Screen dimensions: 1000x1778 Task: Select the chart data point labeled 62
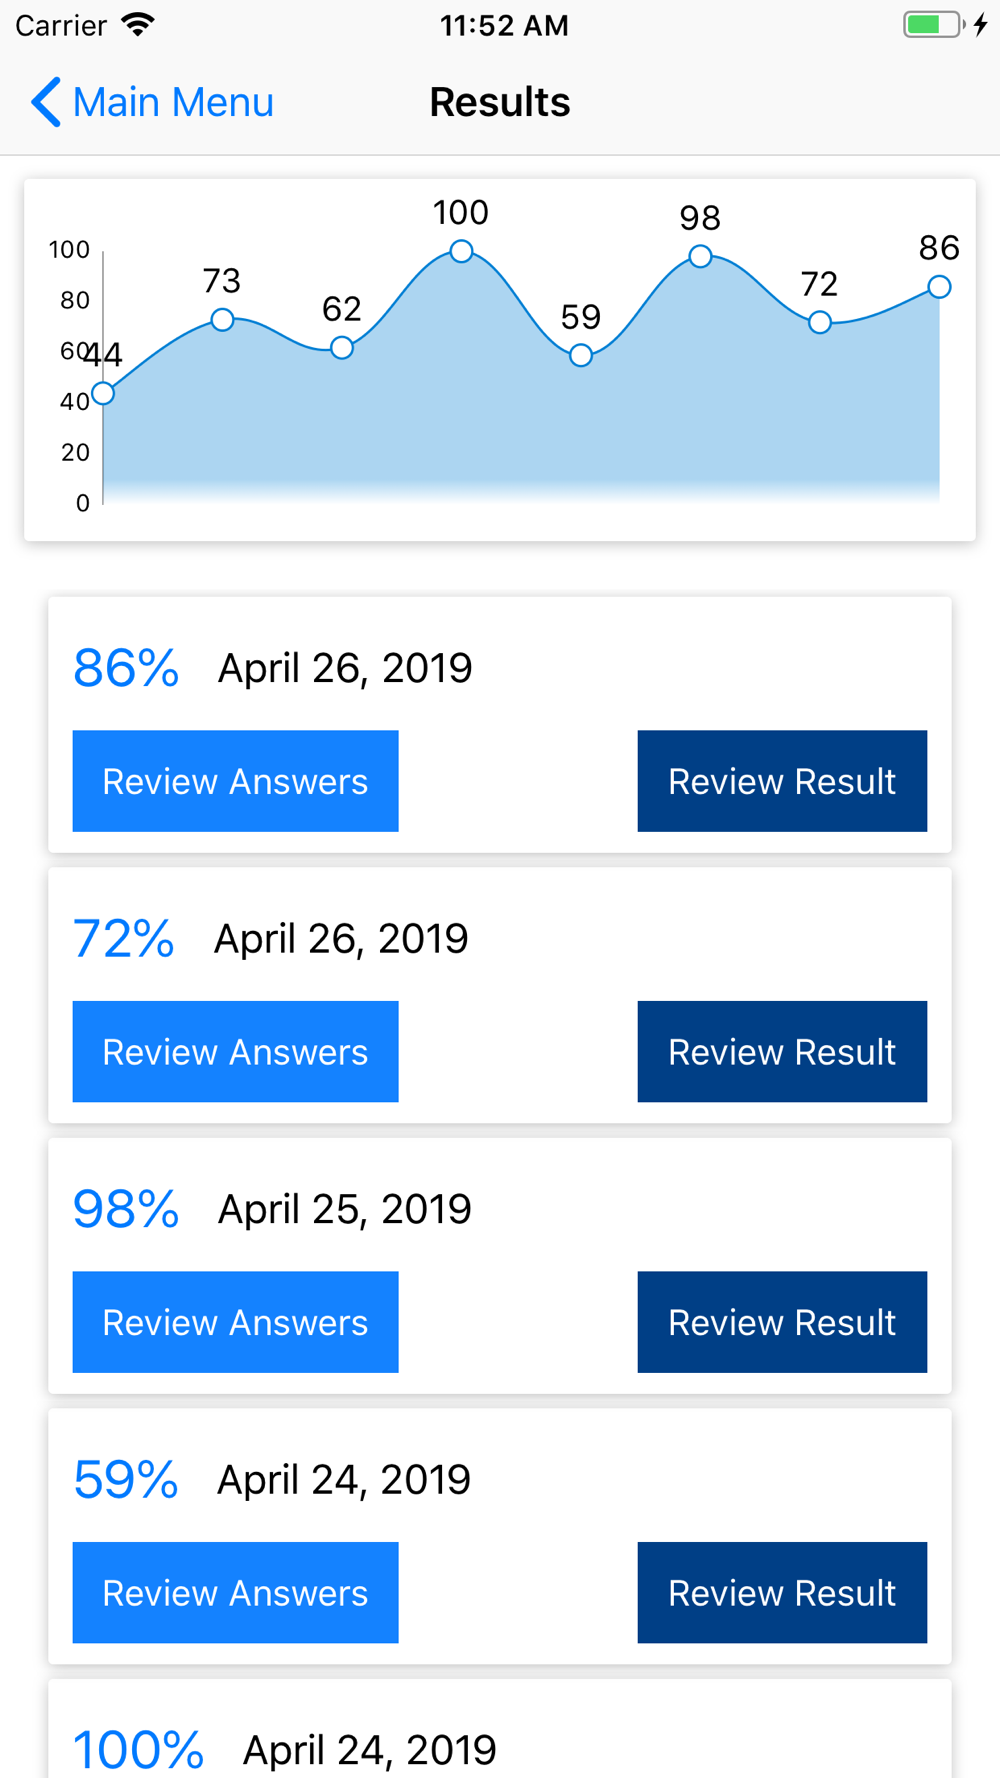[x=342, y=348]
